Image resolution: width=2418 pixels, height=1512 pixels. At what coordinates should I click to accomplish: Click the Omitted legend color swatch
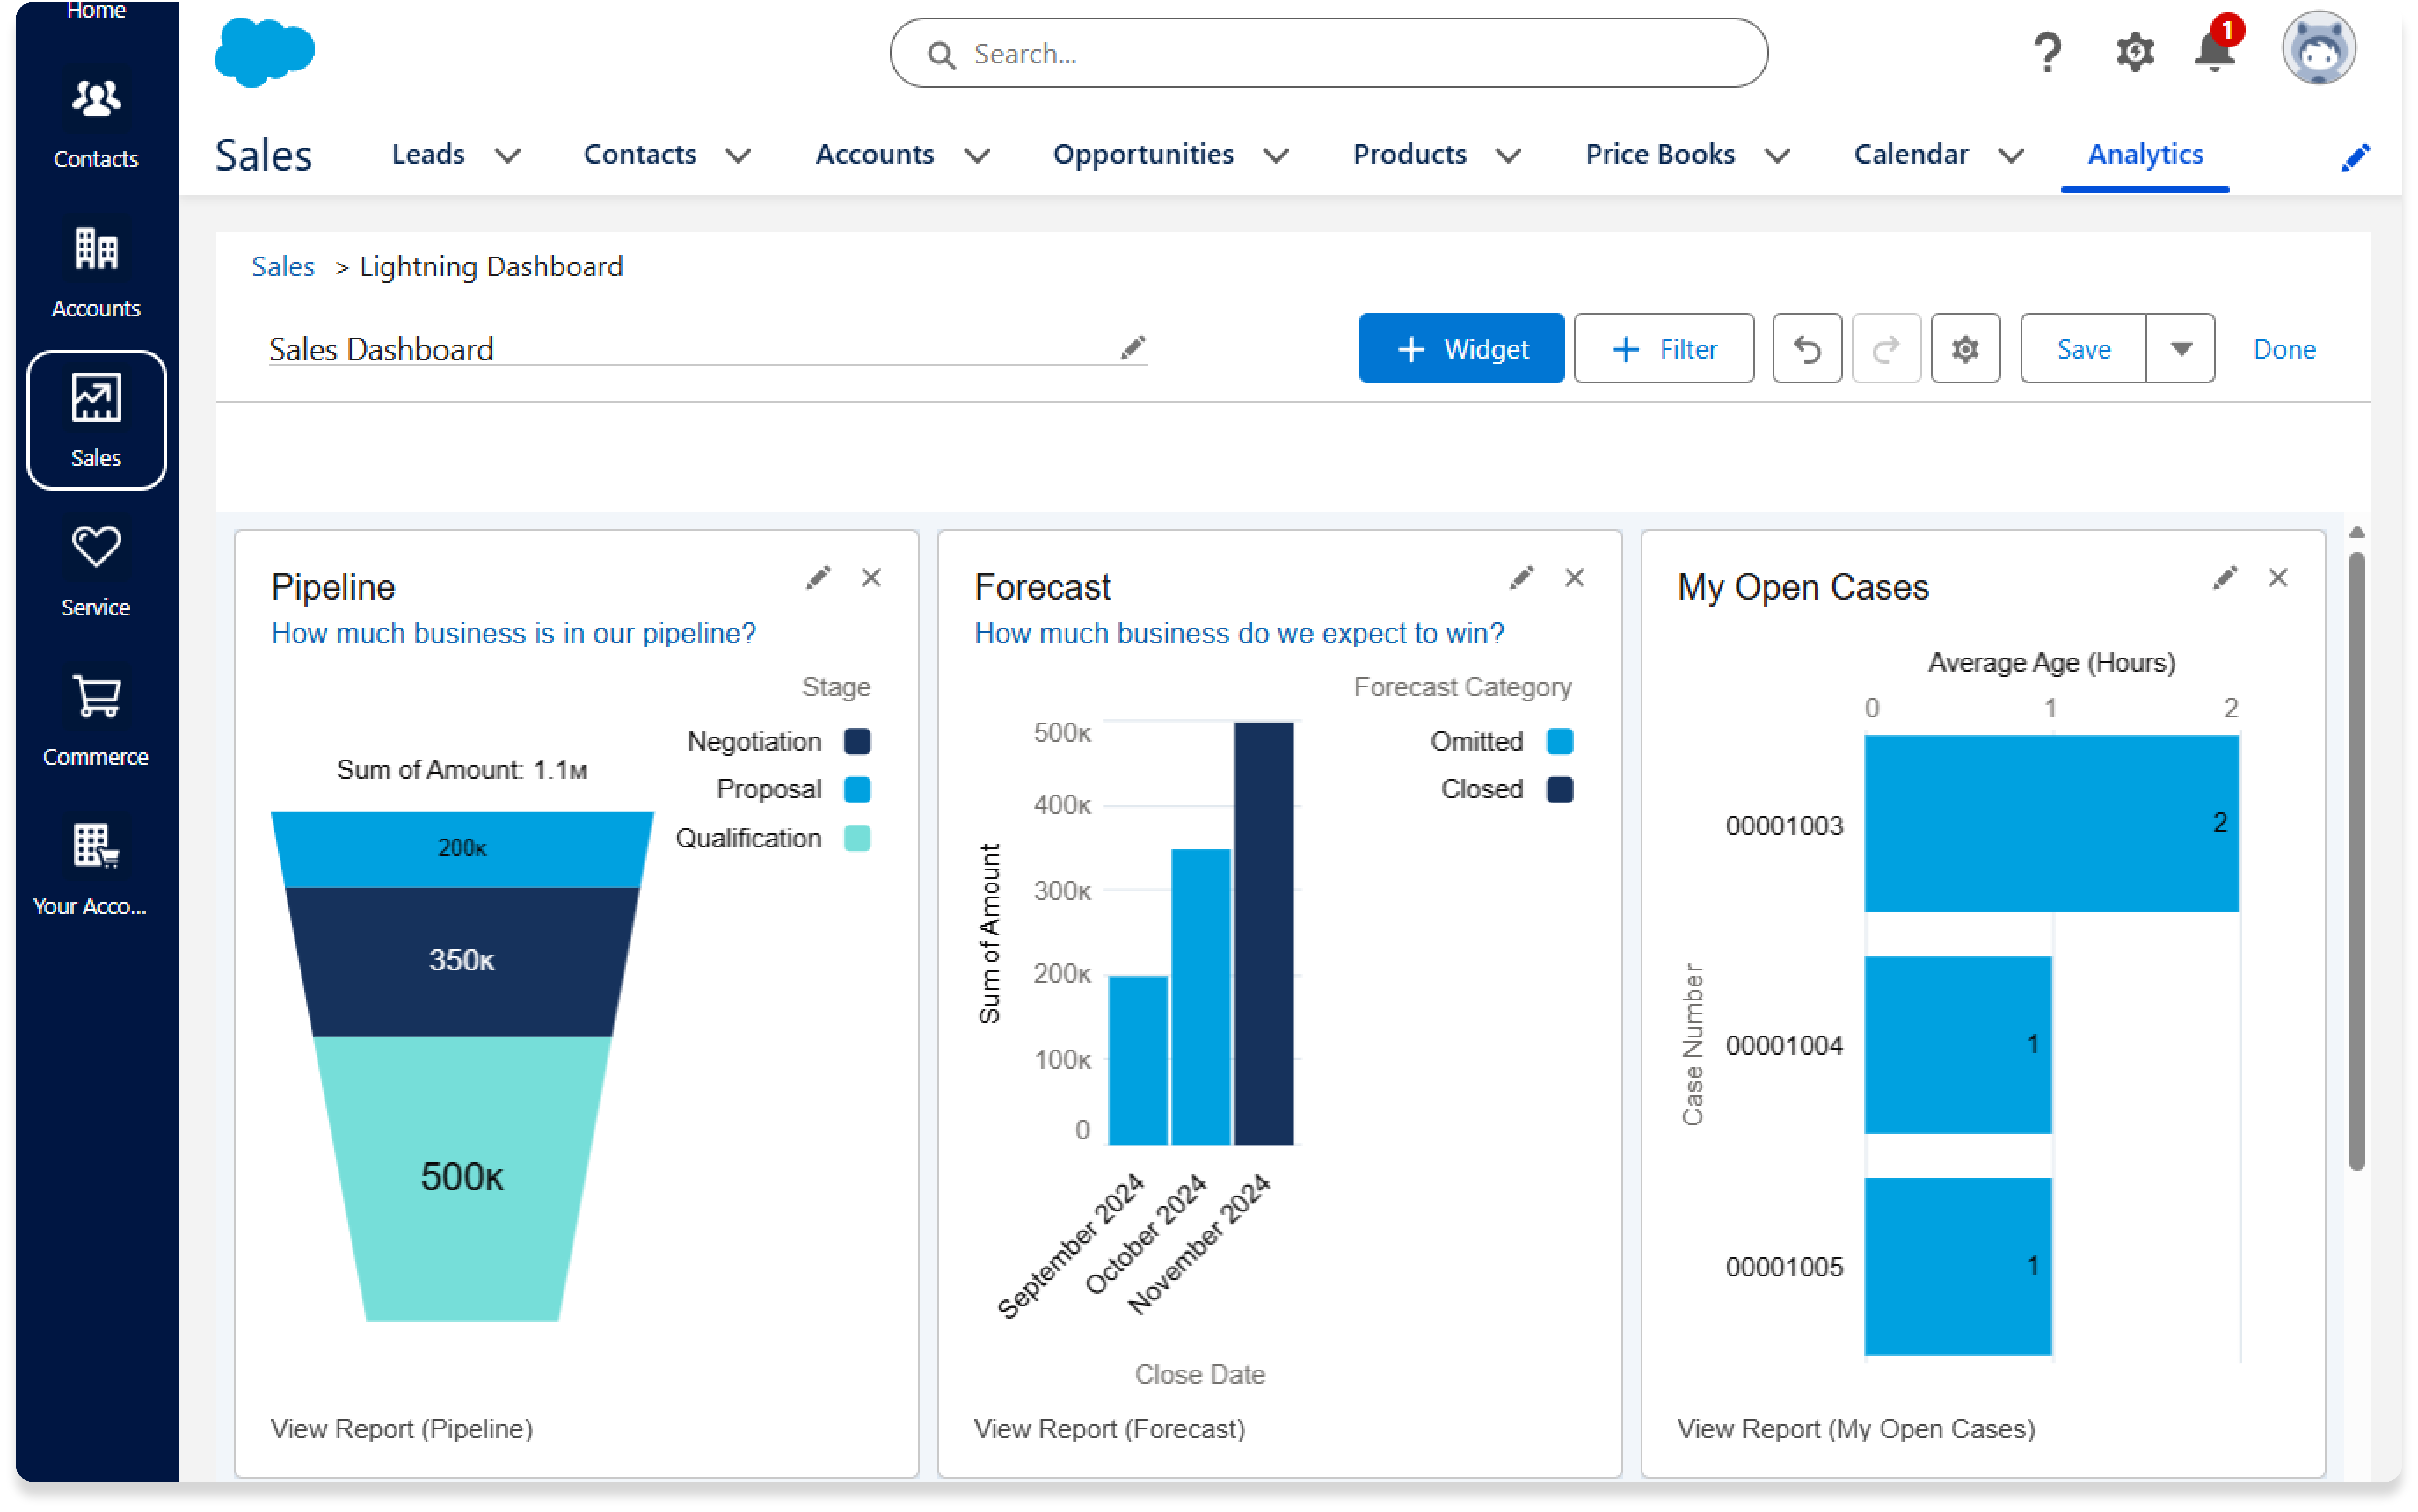pyautogui.click(x=1560, y=742)
